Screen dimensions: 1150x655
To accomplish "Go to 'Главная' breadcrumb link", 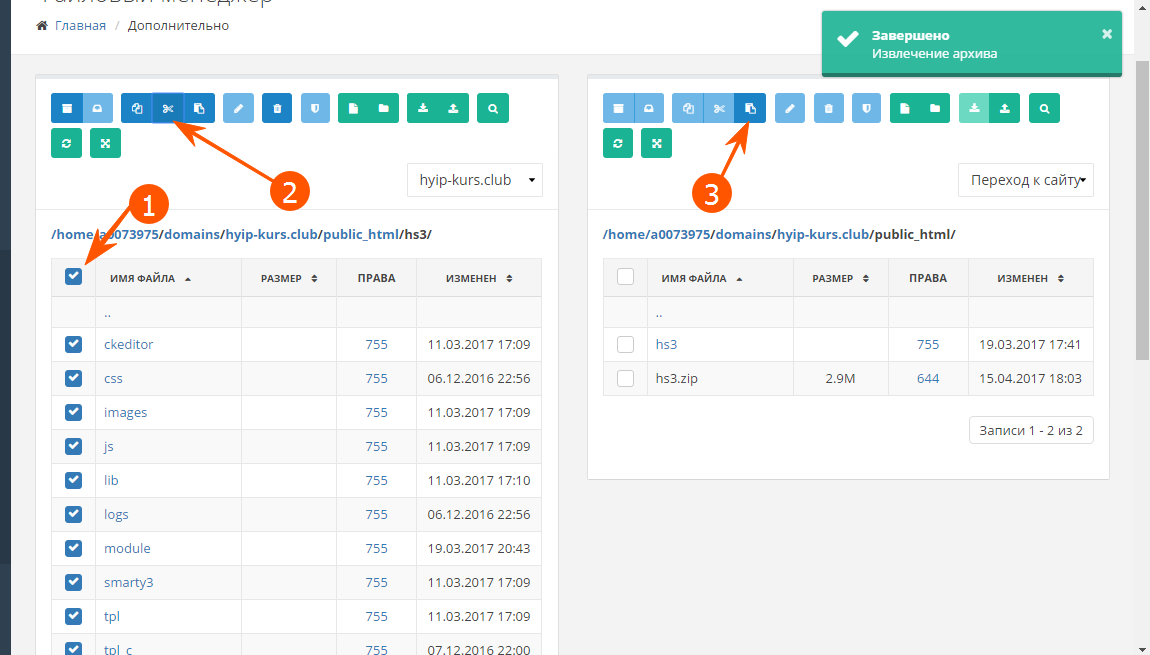I will coord(80,26).
